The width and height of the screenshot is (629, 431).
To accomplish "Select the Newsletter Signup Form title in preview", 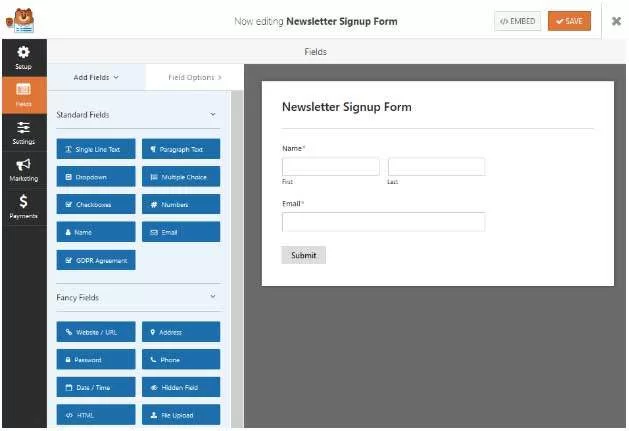I will point(347,107).
